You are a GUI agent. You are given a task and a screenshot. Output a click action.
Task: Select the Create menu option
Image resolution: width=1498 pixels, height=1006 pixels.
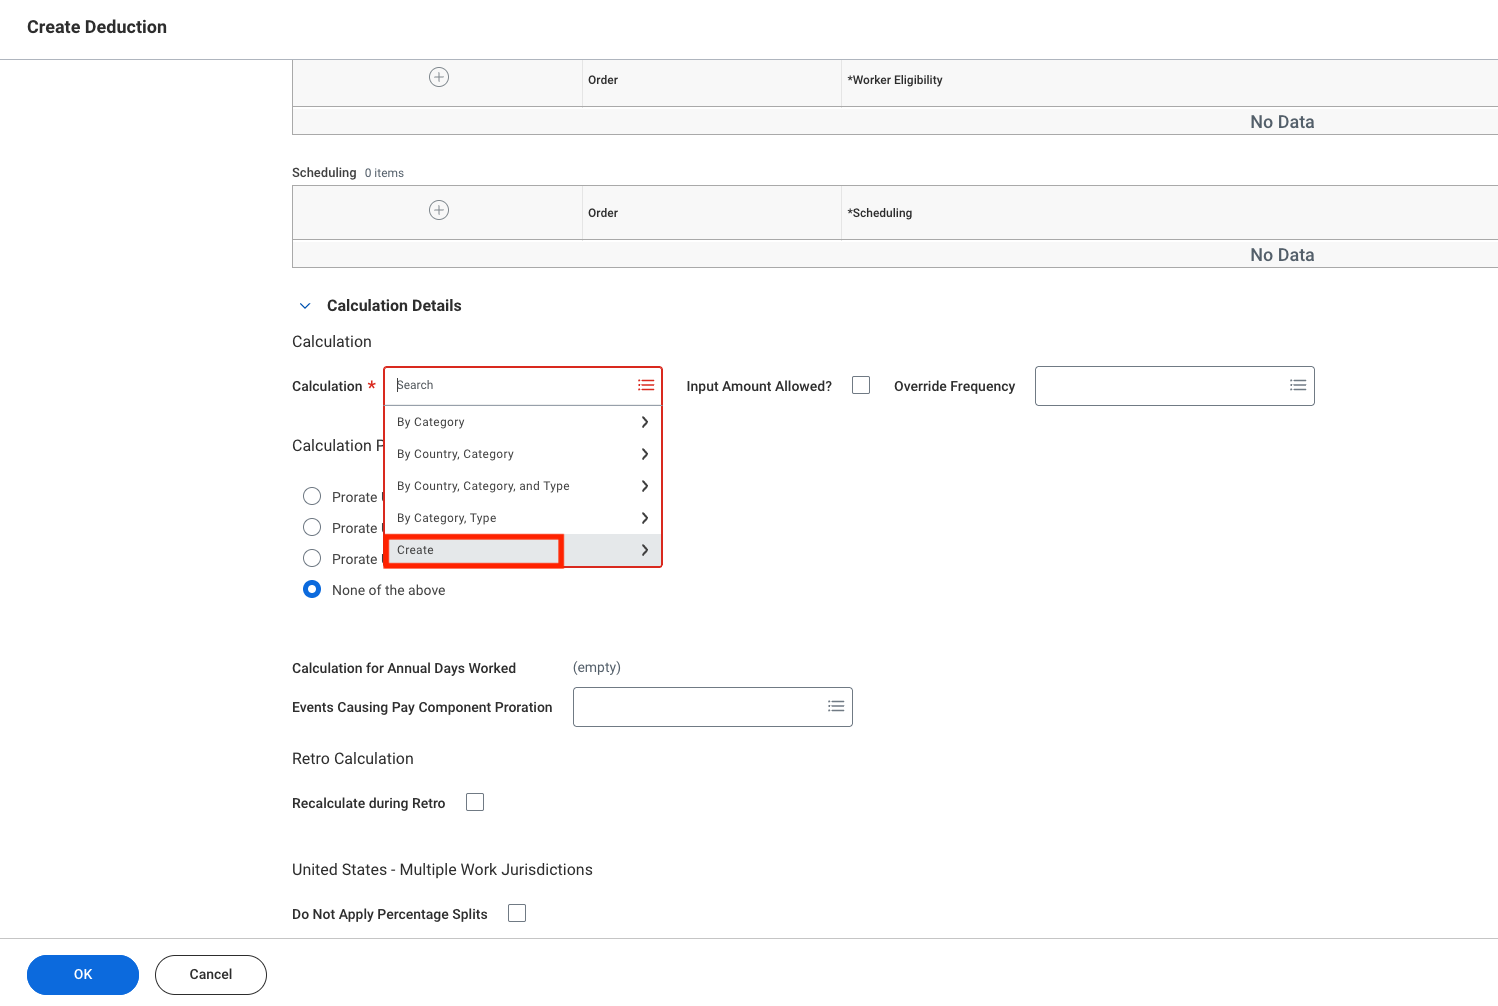tap(523, 550)
